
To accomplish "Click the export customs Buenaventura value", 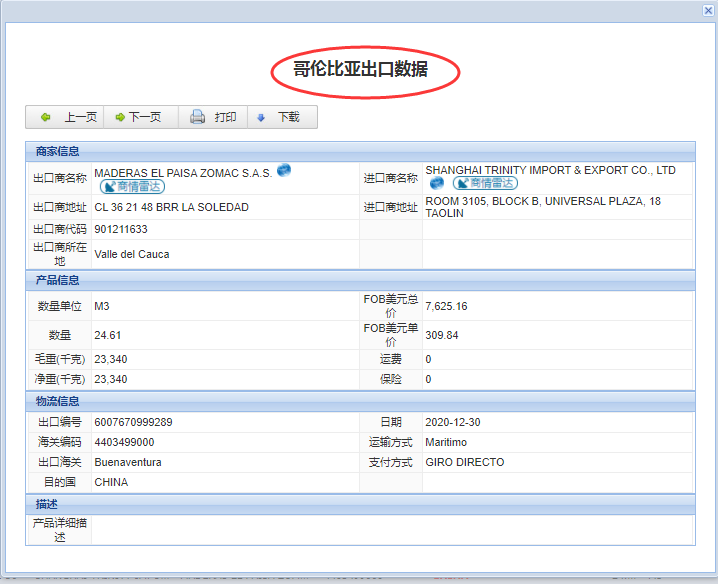I will pos(128,462).
